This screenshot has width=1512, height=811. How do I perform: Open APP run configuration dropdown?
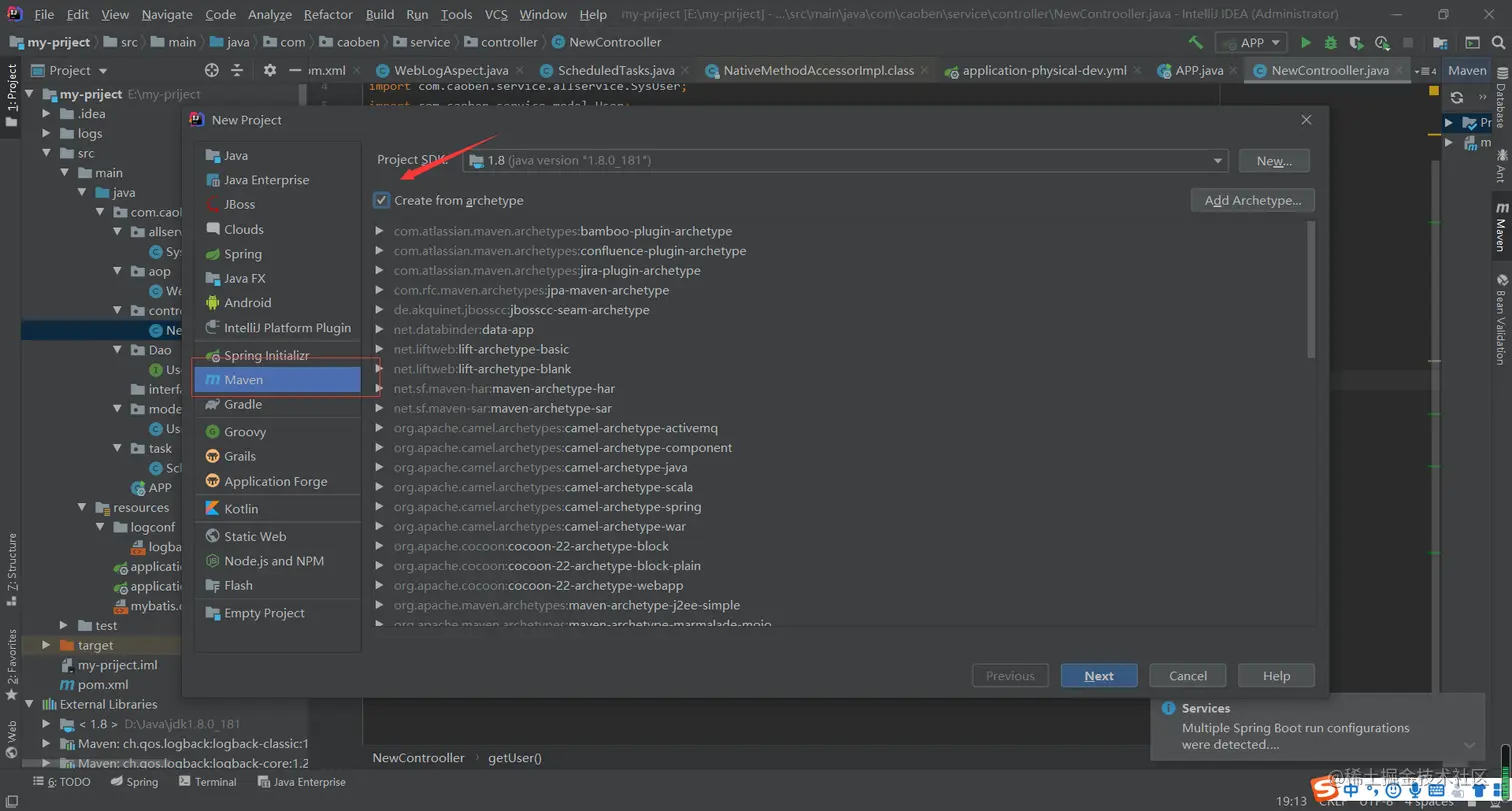point(1251,43)
